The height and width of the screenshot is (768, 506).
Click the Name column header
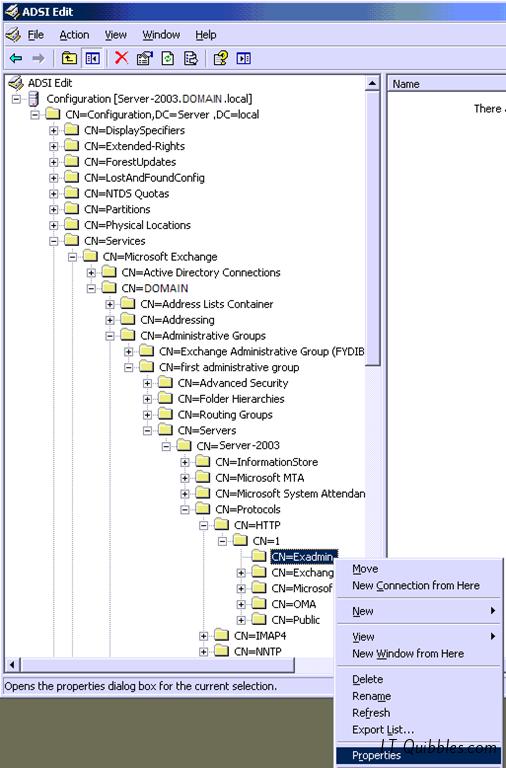pos(447,84)
